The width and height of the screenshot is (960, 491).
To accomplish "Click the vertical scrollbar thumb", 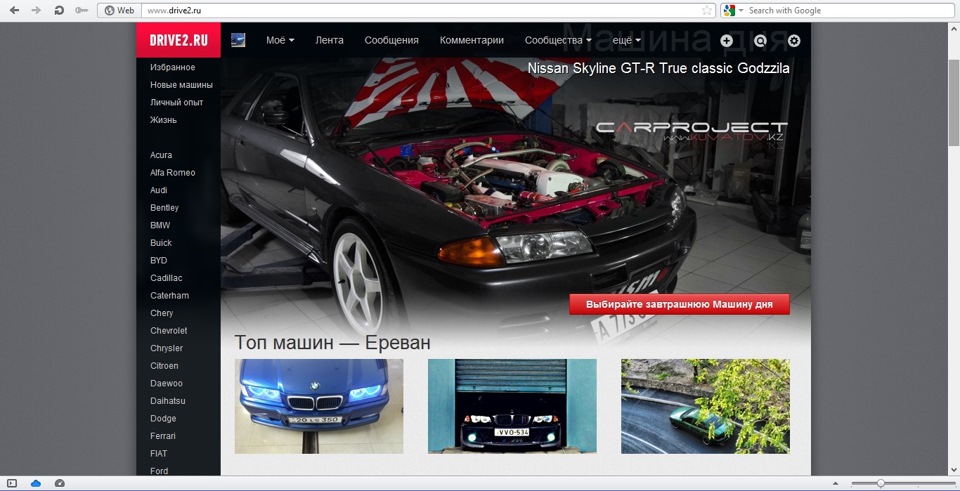I will (x=954, y=102).
